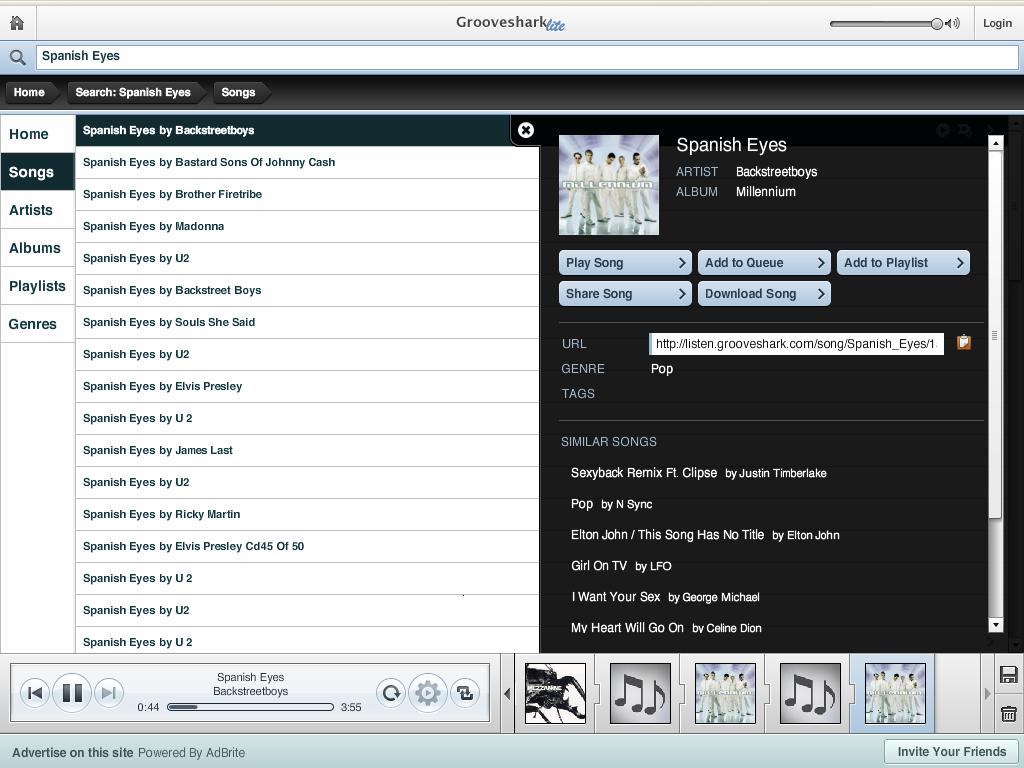This screenshot has height=768, width=1024.
Task: Click the home icon in top bar
Action: coord(18,23)
